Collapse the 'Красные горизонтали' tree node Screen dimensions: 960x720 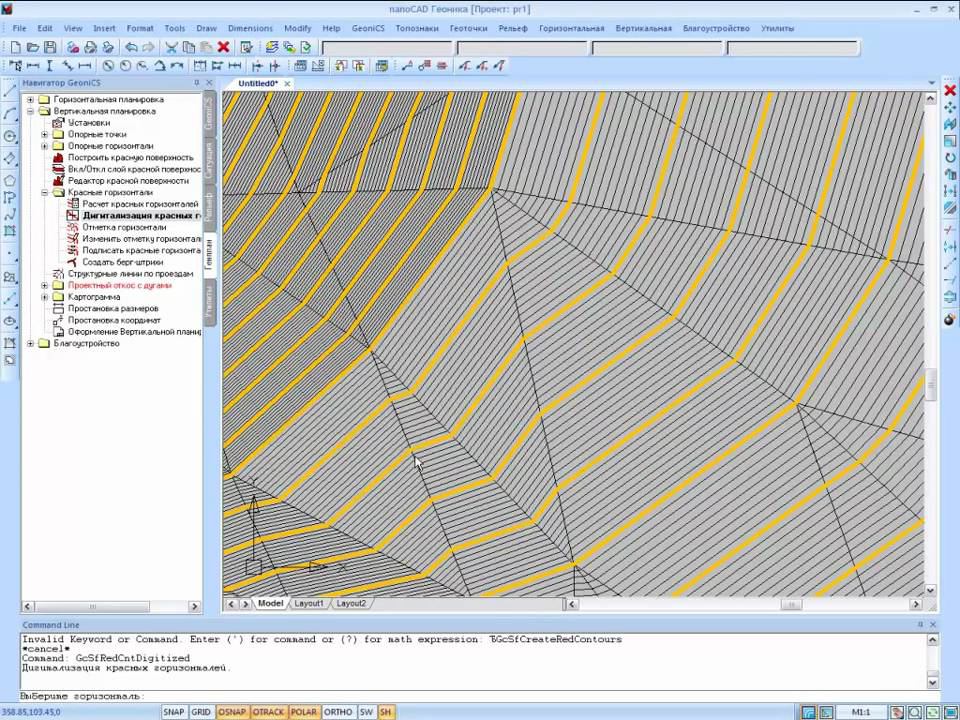pyautogui.click(x=44, y=192)
